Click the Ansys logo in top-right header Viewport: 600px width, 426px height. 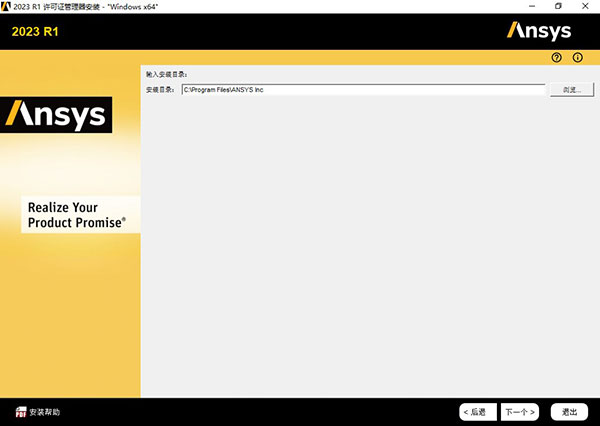click(x=539, y=30)
